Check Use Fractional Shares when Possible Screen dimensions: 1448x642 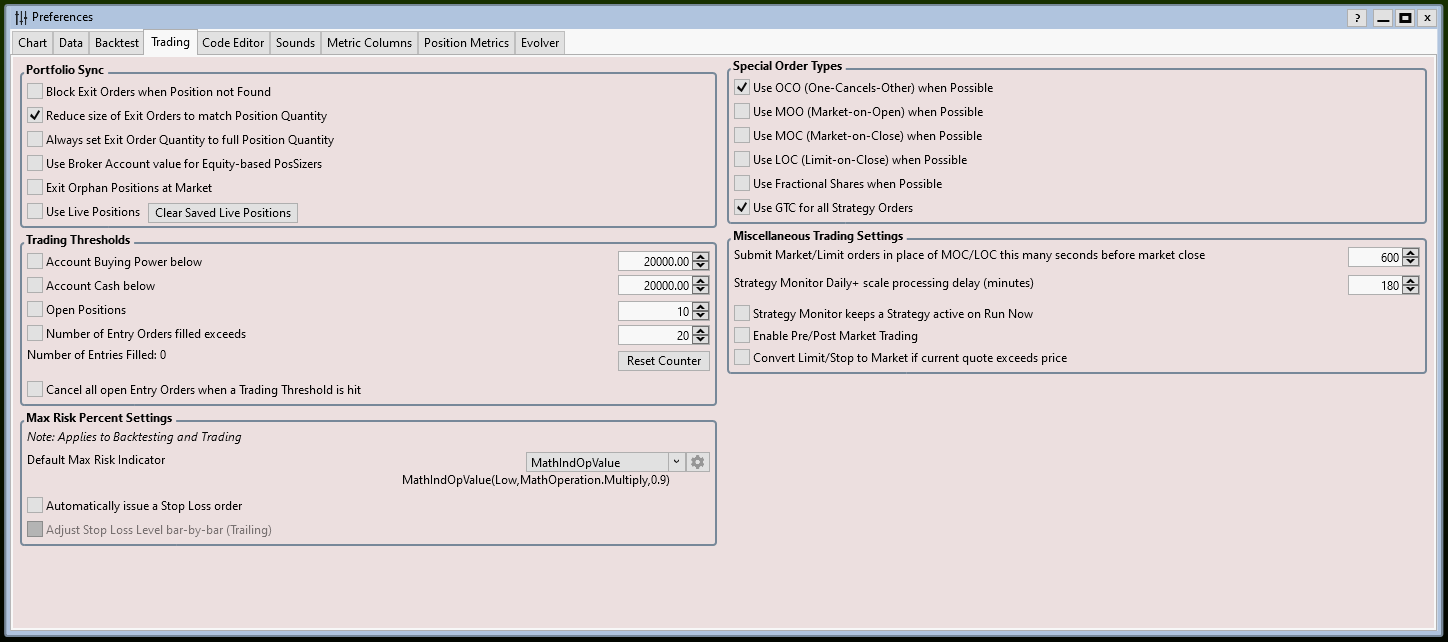[x=742, y=183]
